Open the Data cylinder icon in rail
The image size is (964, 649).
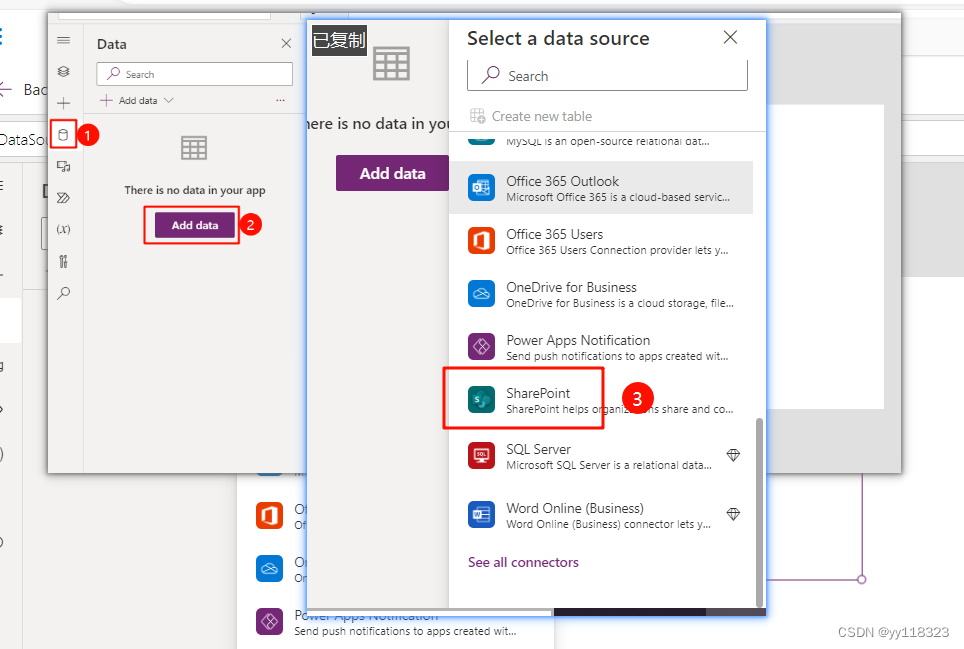coord(63,134)
